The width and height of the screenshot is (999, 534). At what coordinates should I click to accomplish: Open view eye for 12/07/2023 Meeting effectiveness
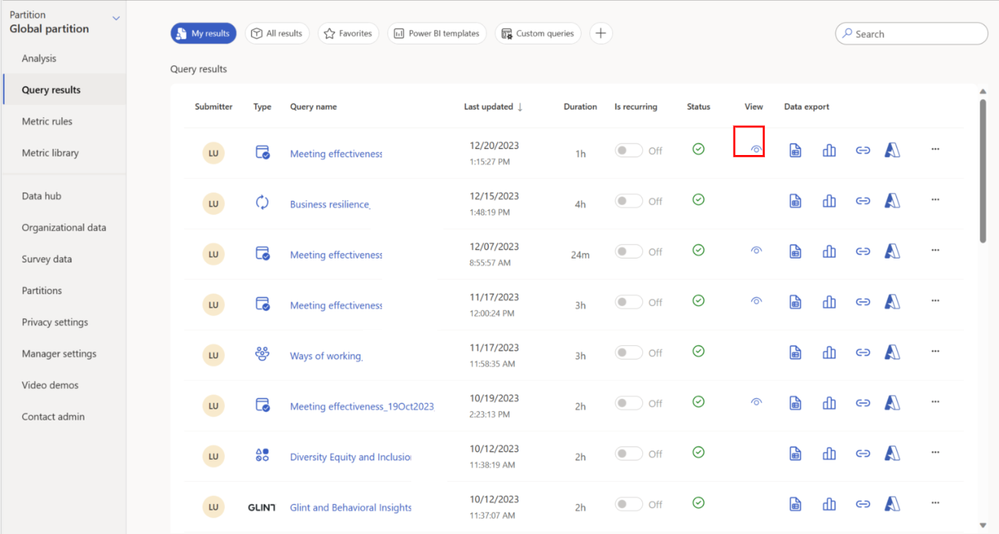click(x=756, y=250)
